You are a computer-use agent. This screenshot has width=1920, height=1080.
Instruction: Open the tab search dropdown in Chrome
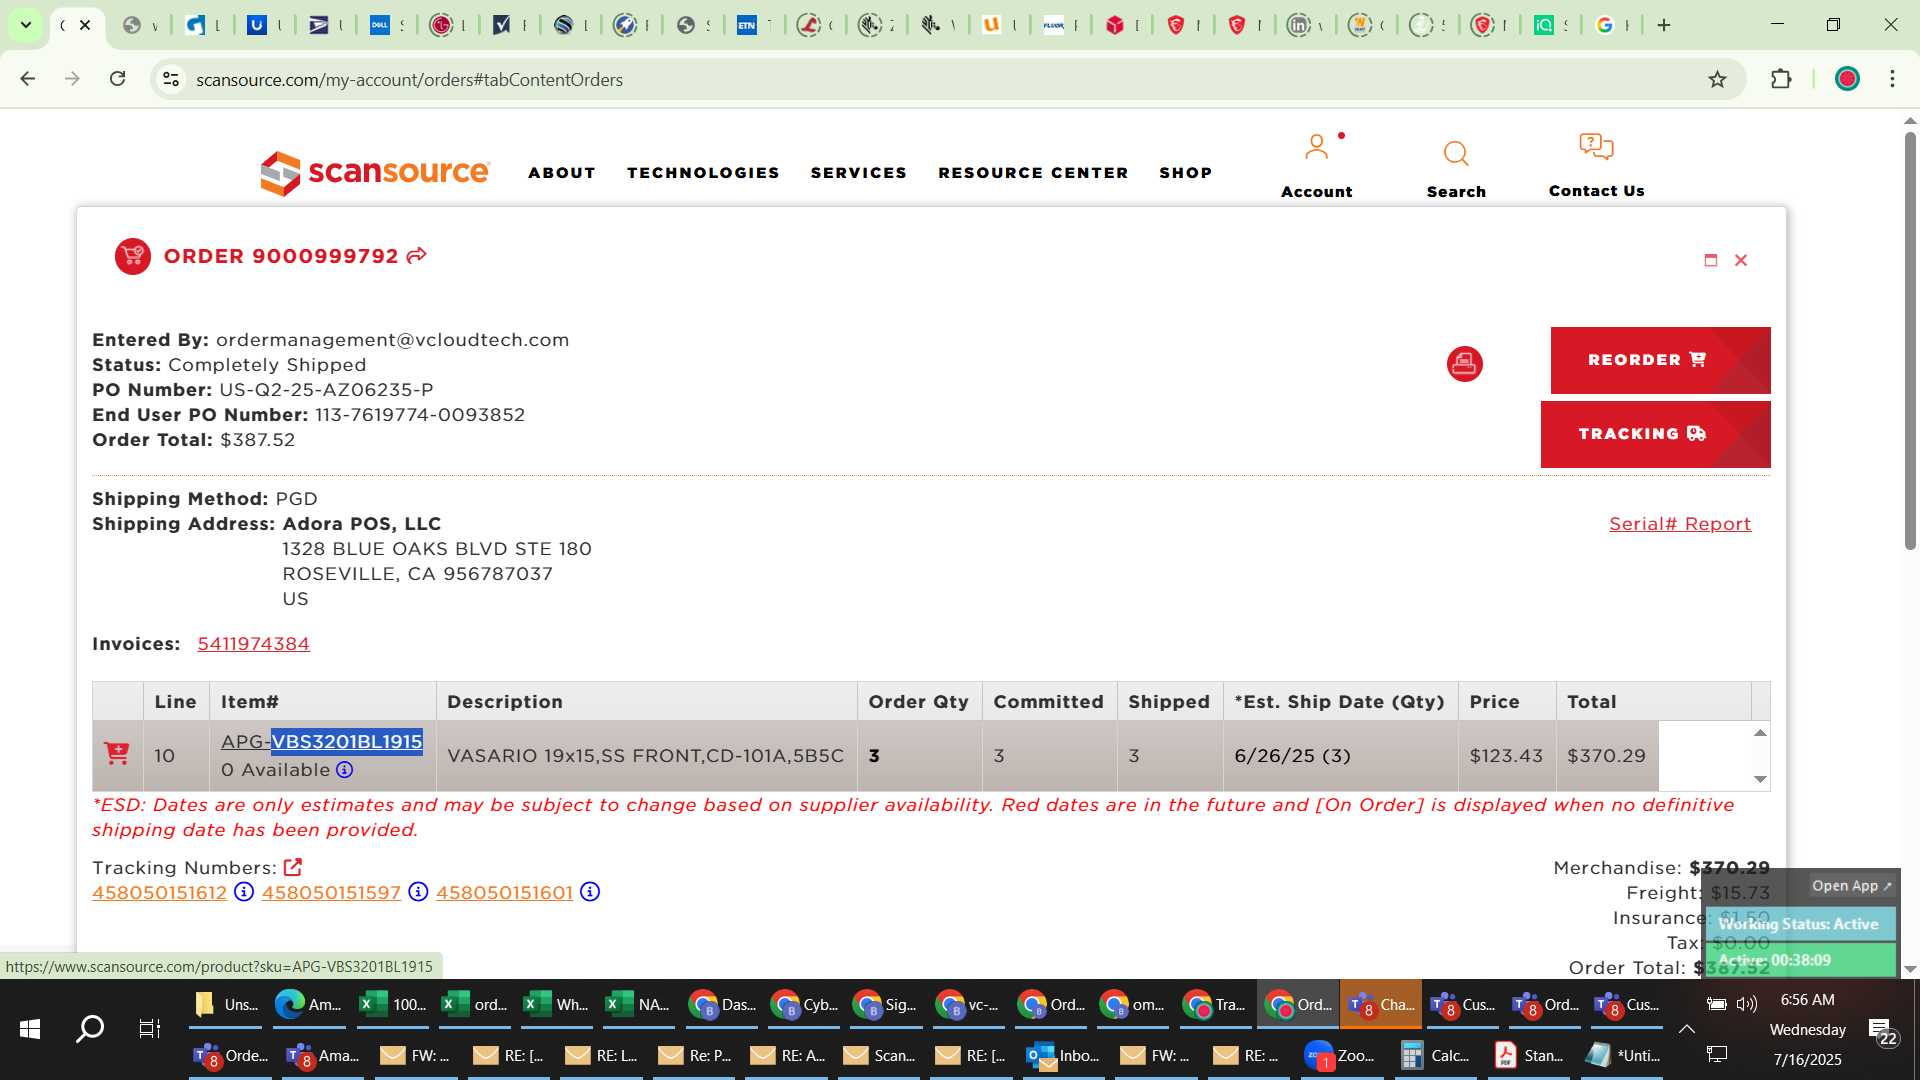pos(26,25)
